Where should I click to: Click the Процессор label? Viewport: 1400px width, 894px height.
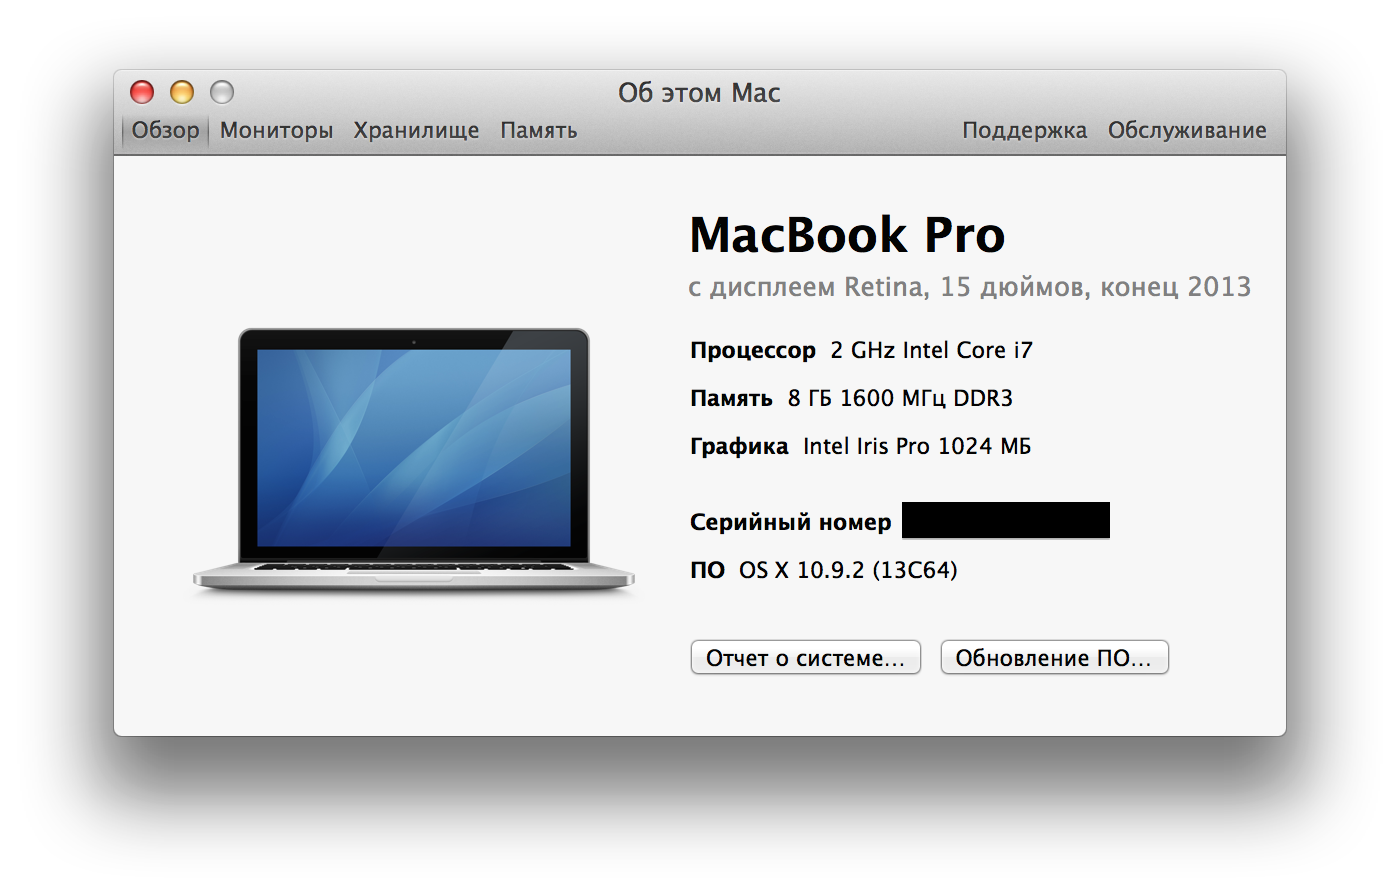753,351
